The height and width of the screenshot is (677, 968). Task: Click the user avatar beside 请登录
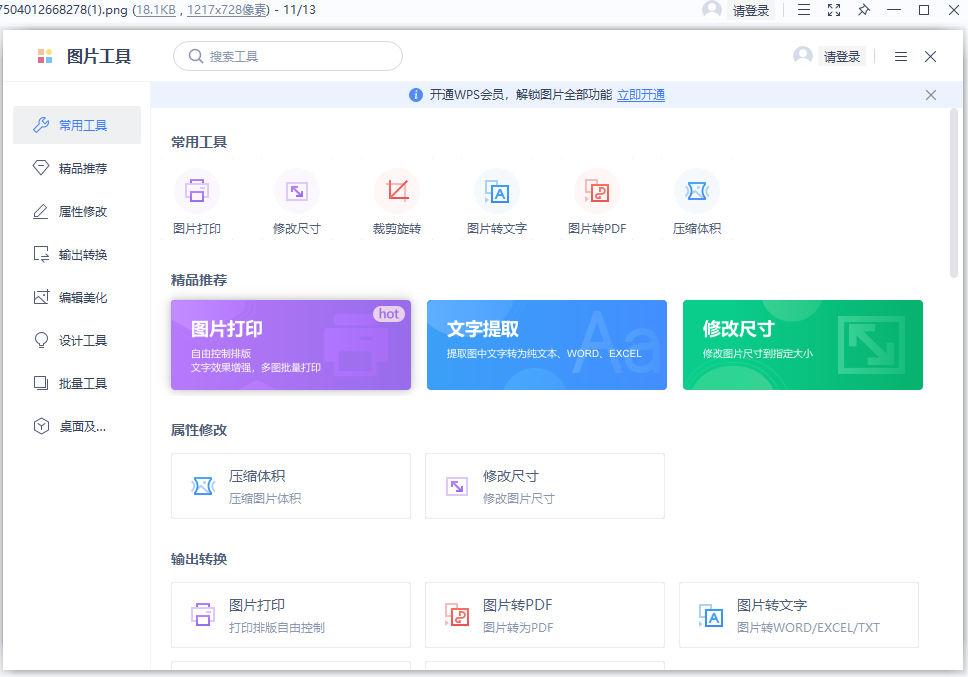click(803, 56)
